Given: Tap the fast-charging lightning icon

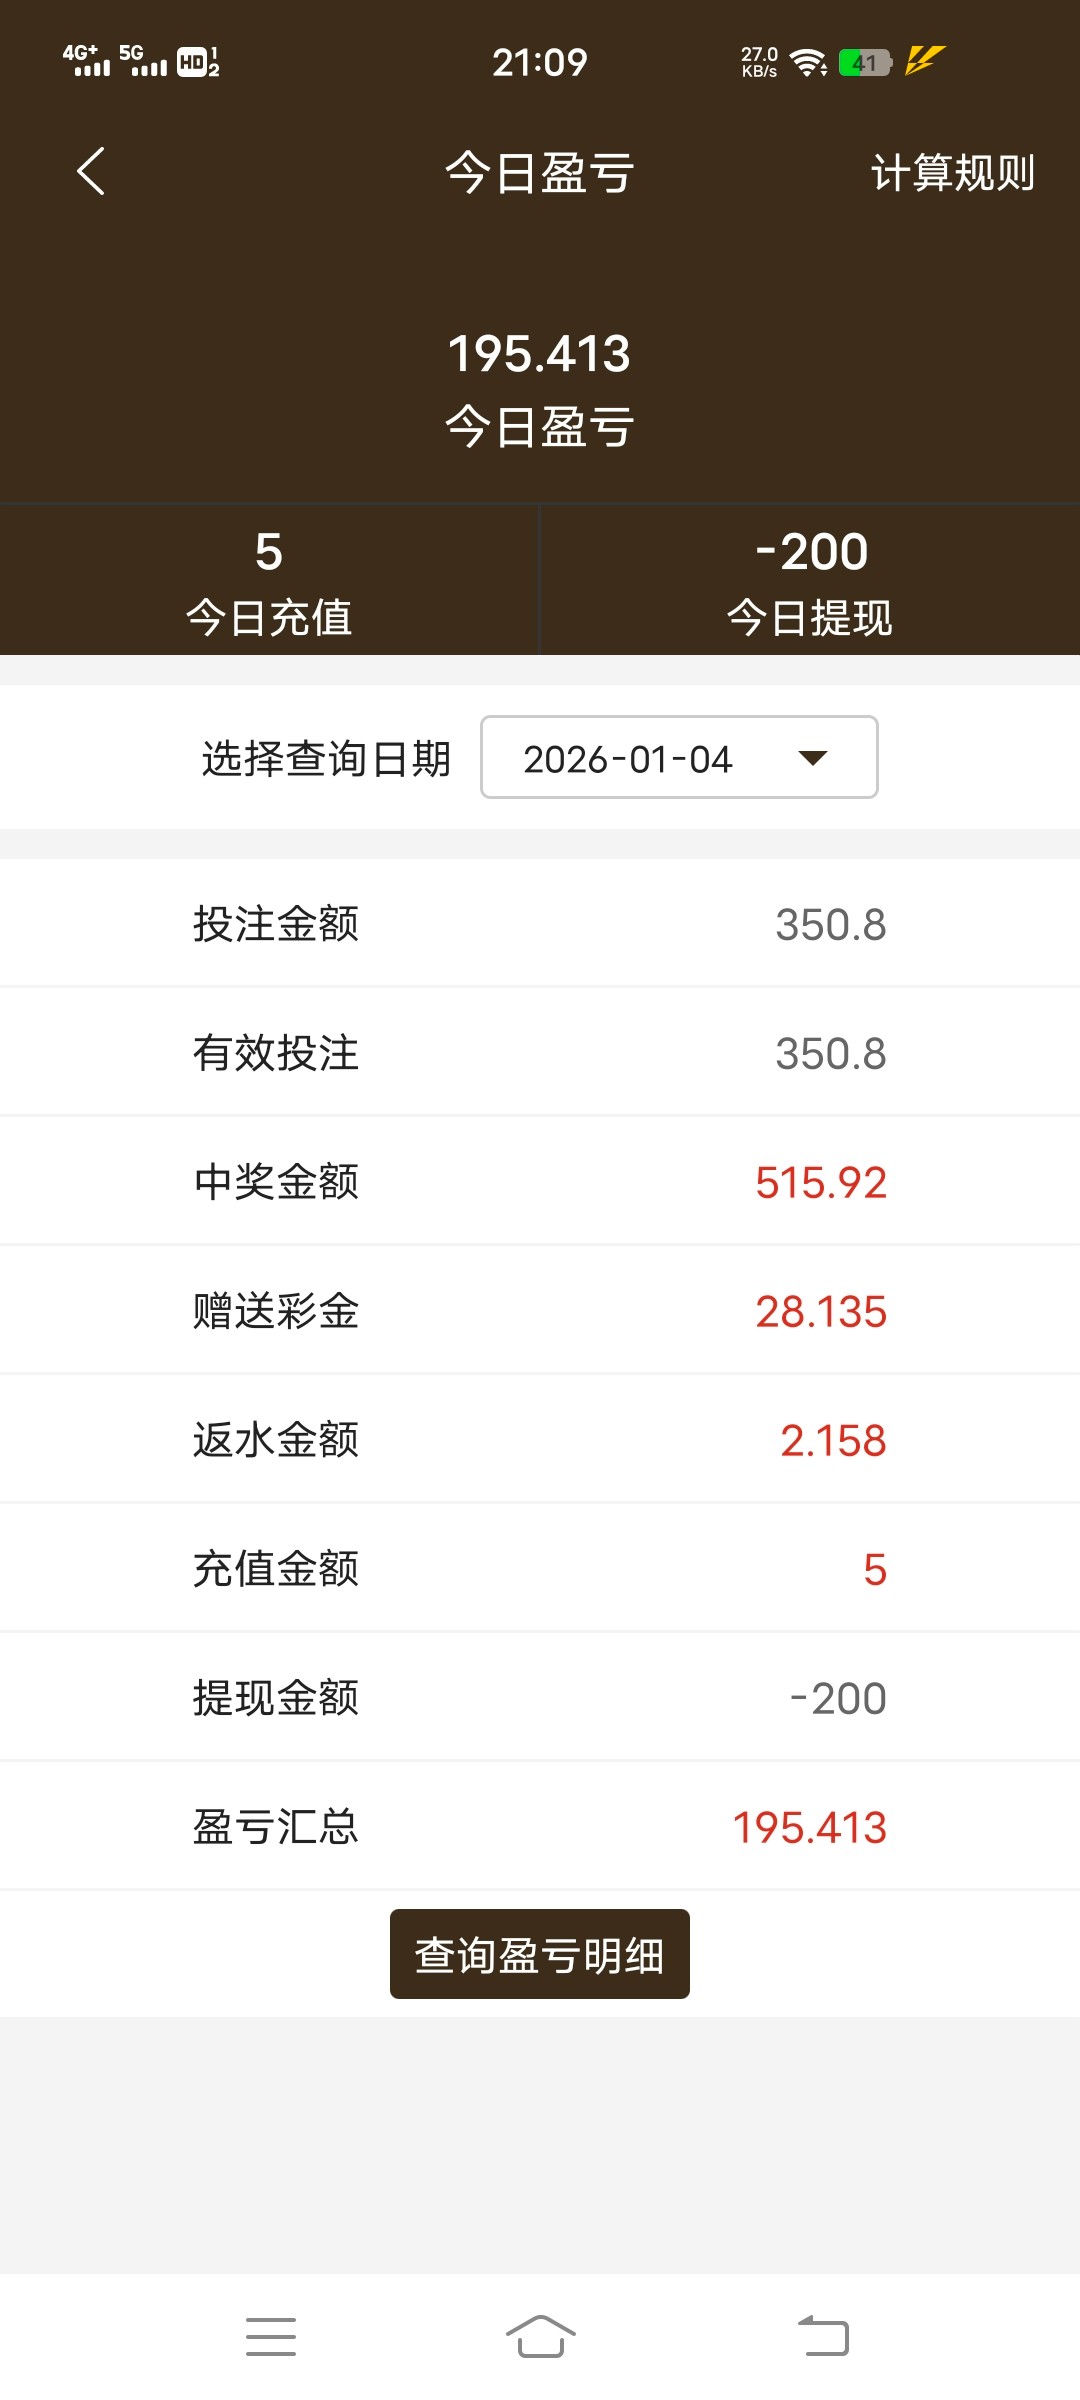Looking at the screenshot, I should [924, 61].
